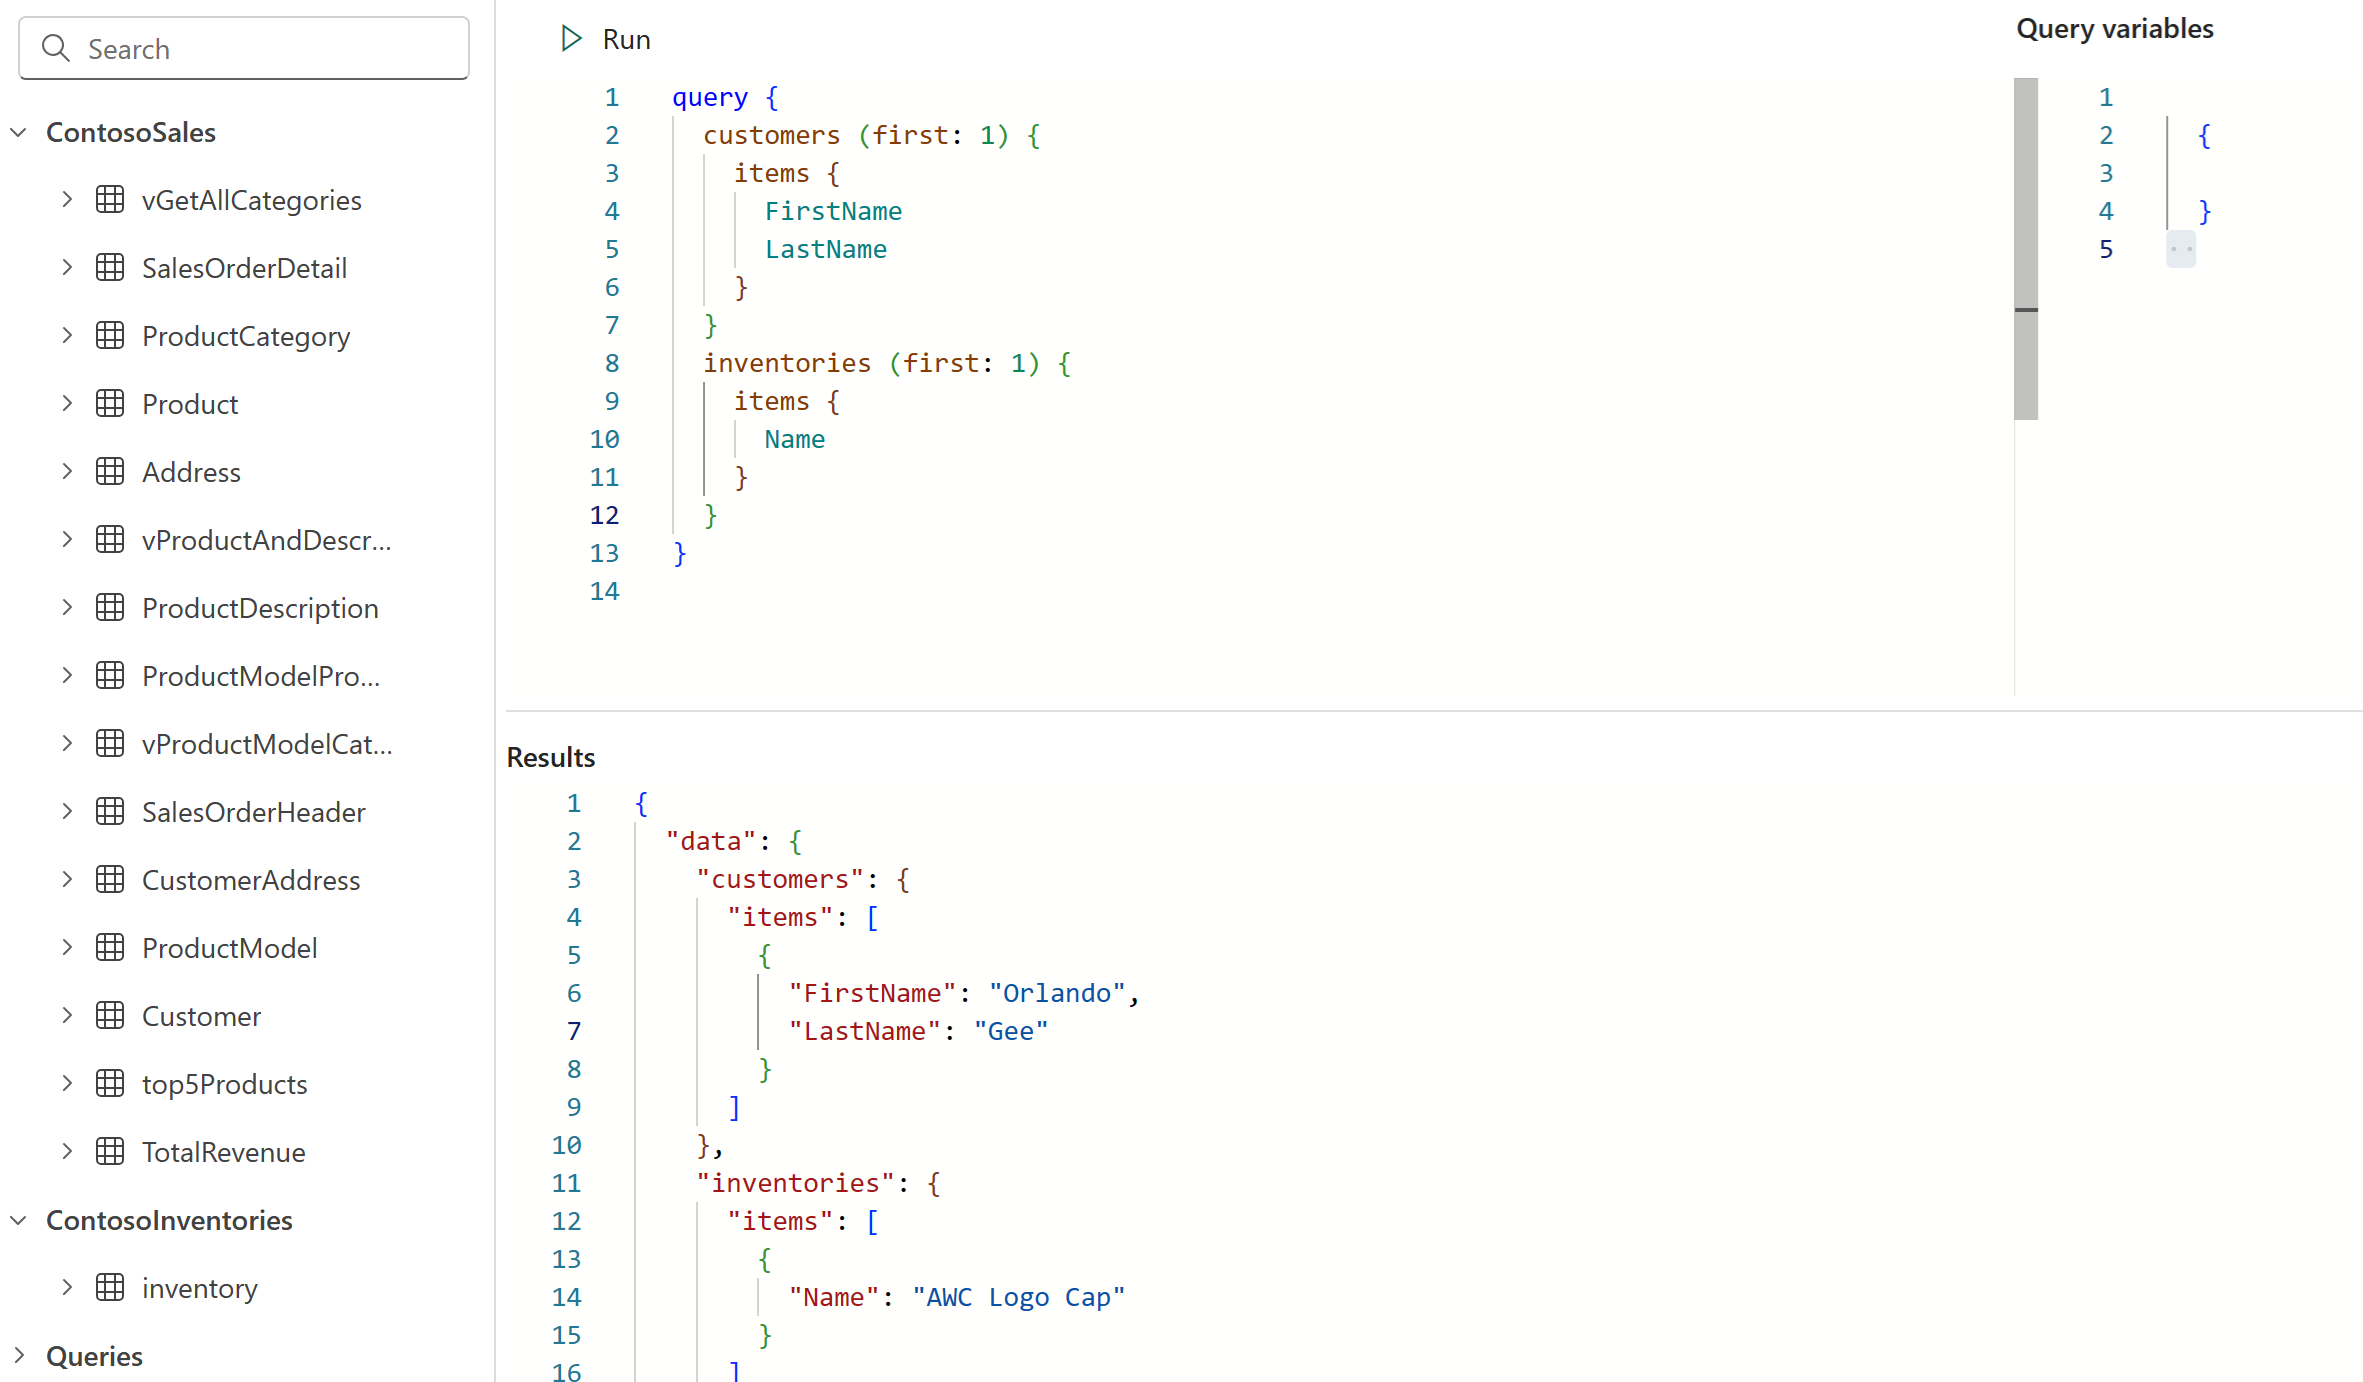The image size is (2363, 1382).
Task: Click the Customer table icon
Action: [x=110, y=1016]
